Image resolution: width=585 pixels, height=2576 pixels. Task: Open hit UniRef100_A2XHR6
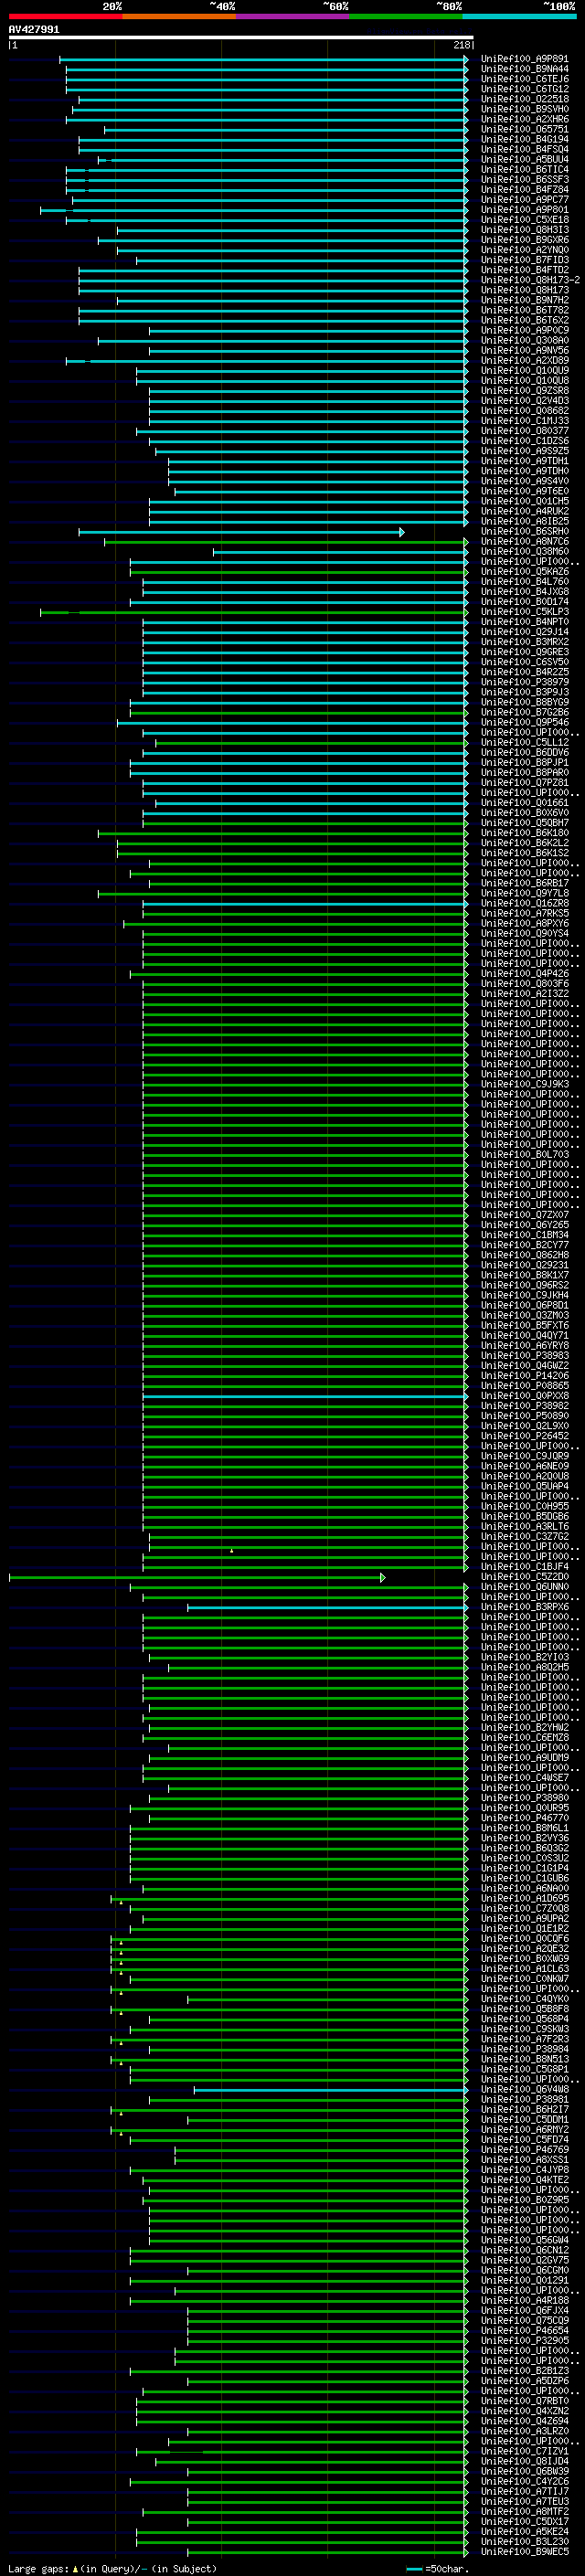(x=524, y=119)
